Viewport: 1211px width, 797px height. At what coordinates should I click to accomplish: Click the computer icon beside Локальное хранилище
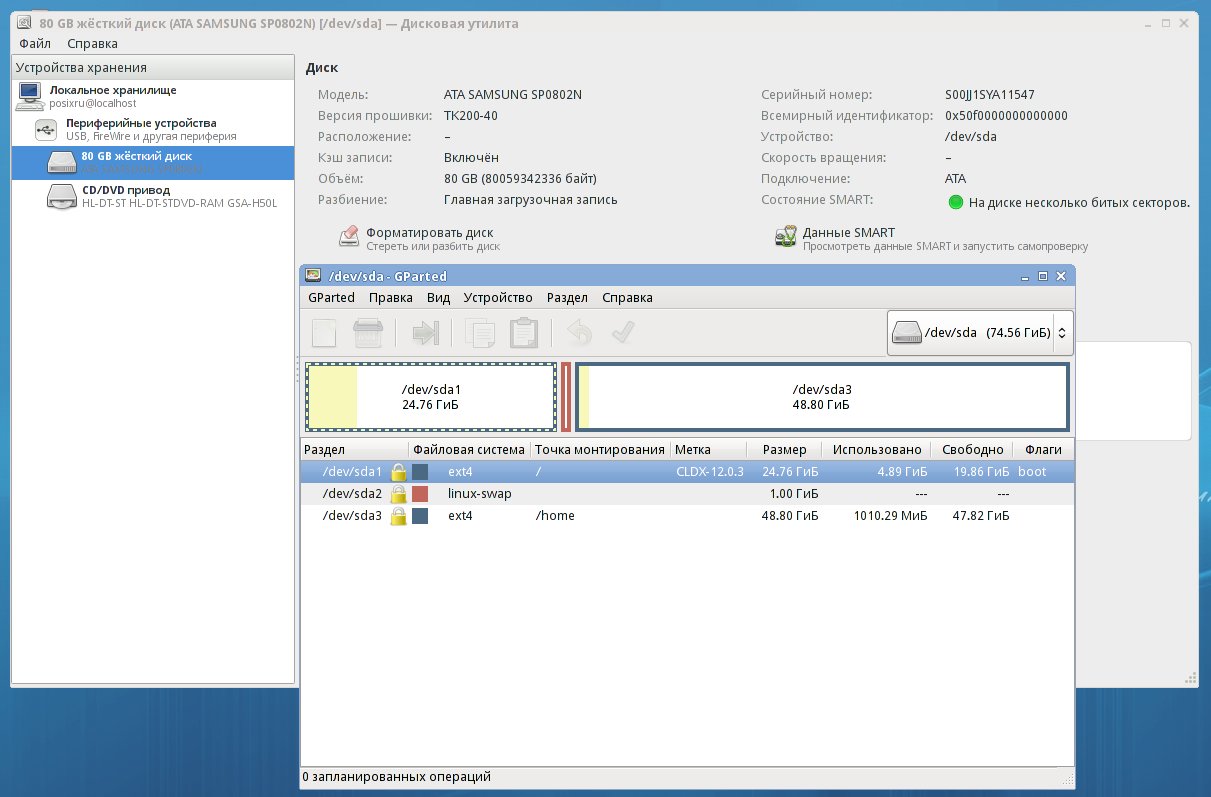(x=29, y=96)
